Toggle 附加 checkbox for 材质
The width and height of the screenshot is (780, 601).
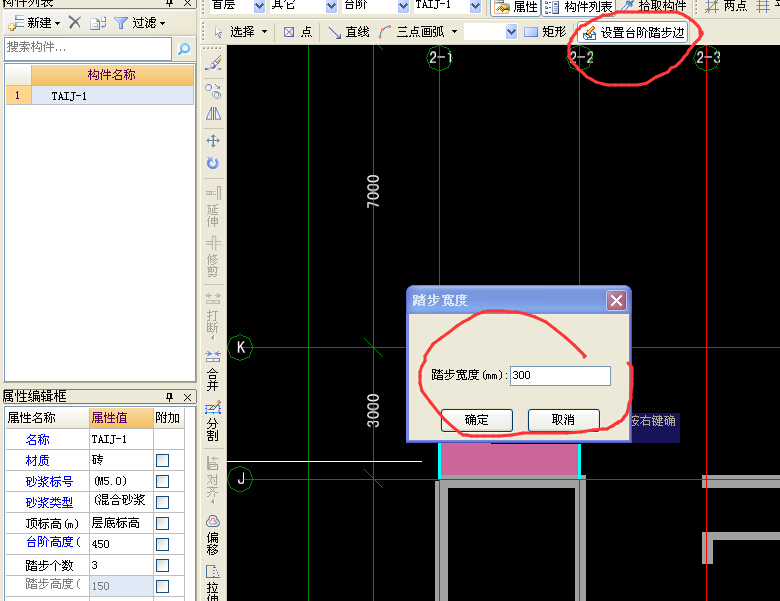point(162,460)
